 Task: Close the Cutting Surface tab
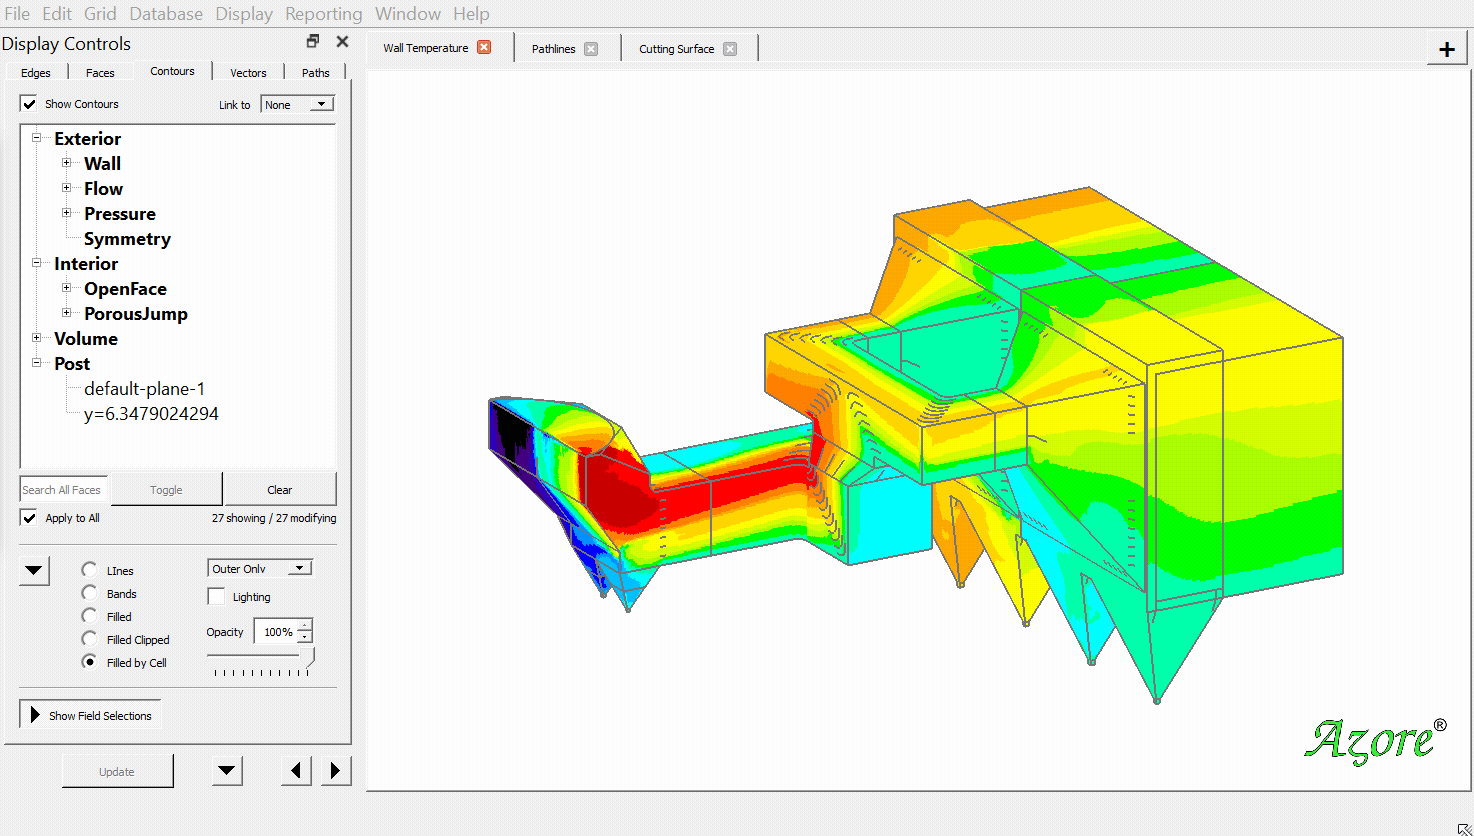[x=730, y=49]
